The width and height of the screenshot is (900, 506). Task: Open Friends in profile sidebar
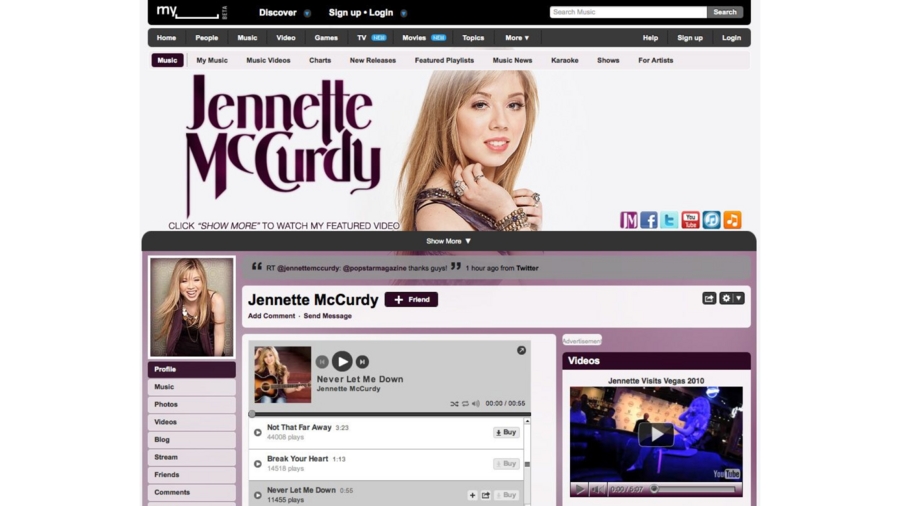pyautogui.click(x=192, y=475)
